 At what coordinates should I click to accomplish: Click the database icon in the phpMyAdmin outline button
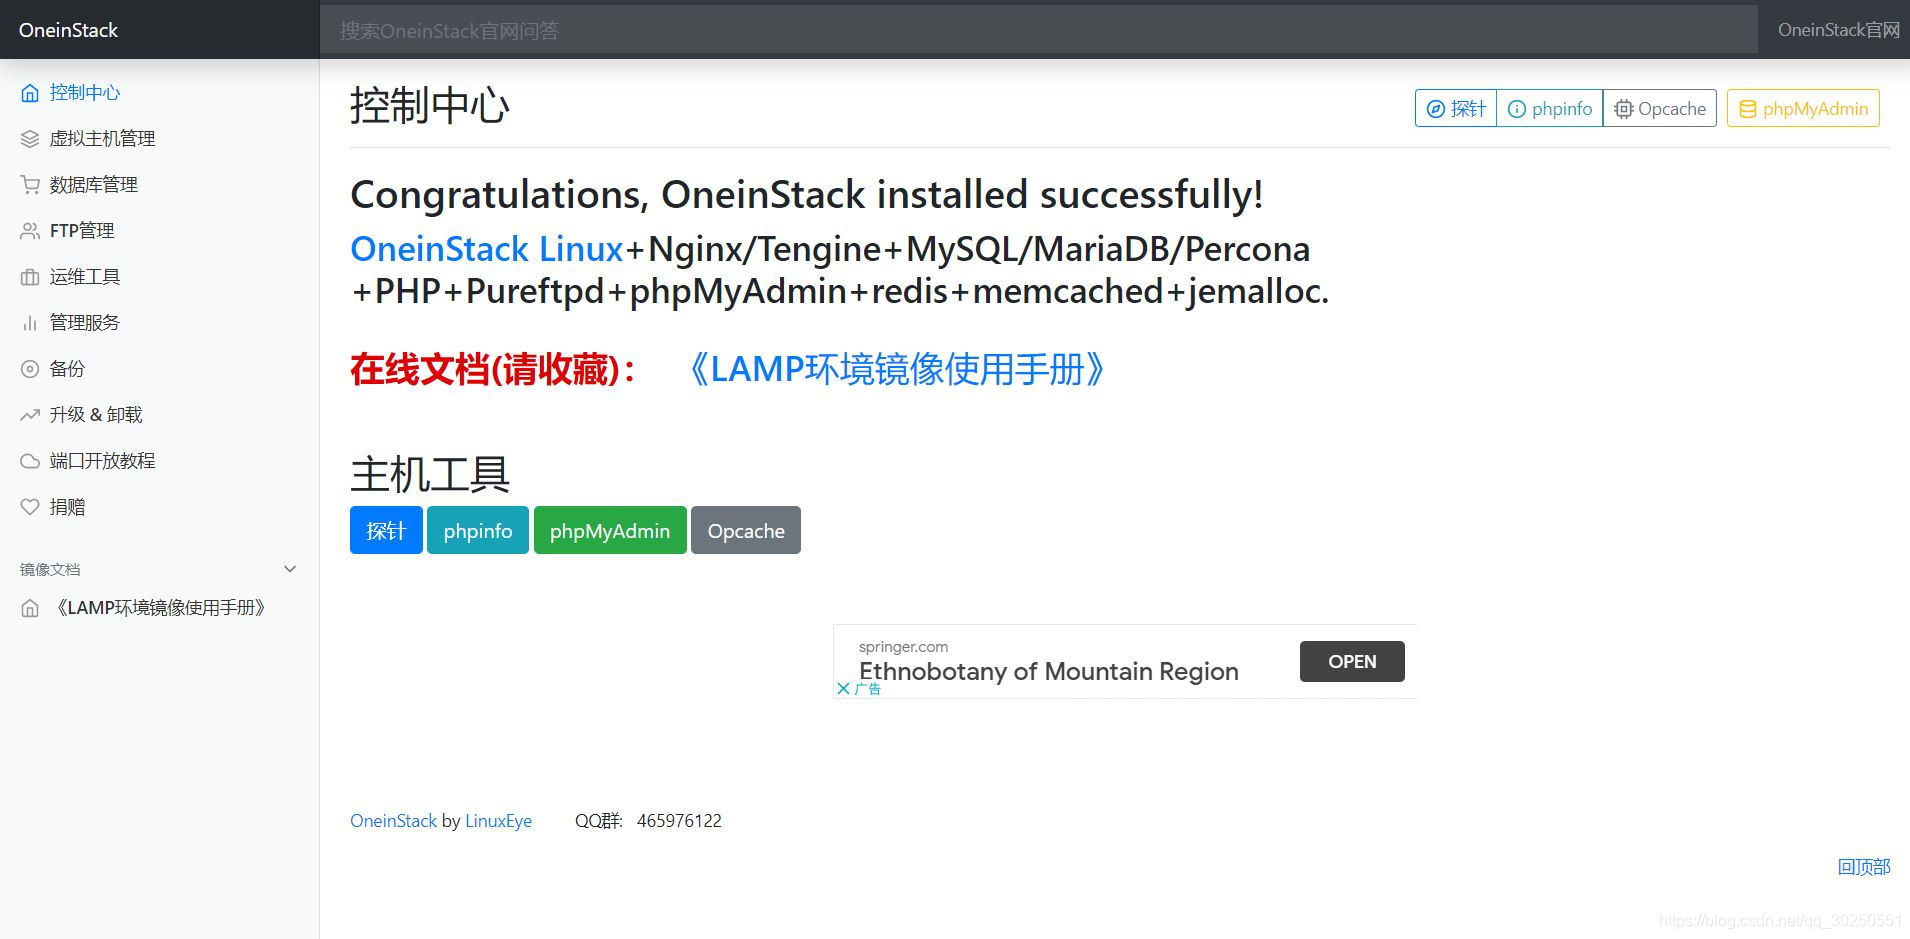pos(1748,109)
